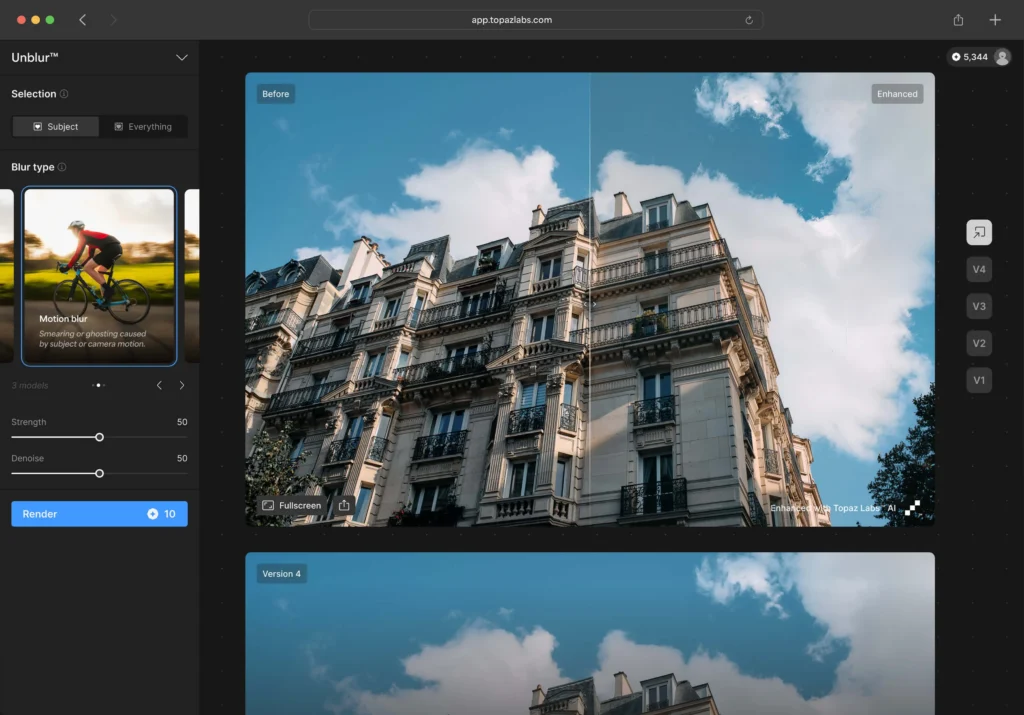The image size is (1024, 715).
Task: Click the Blur type info icon
Action: (62, 167)
